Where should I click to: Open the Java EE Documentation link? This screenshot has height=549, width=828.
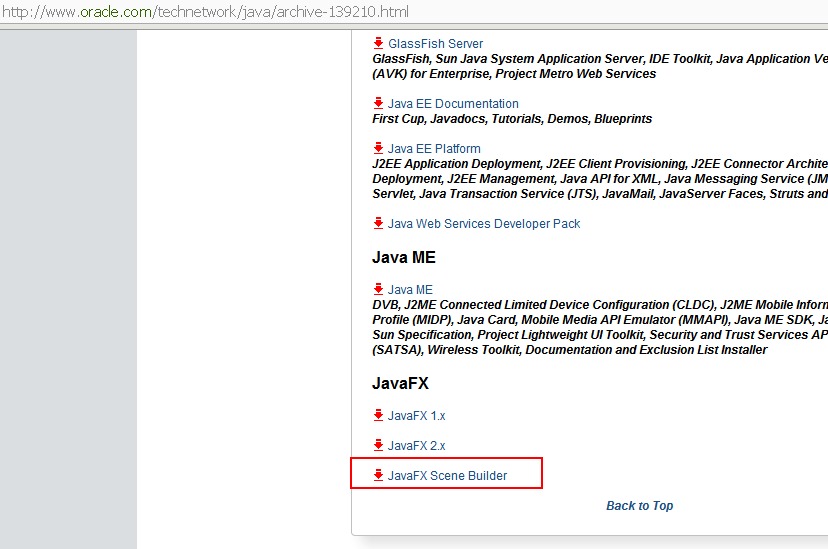pyautogui.click(x=453, y=103)
